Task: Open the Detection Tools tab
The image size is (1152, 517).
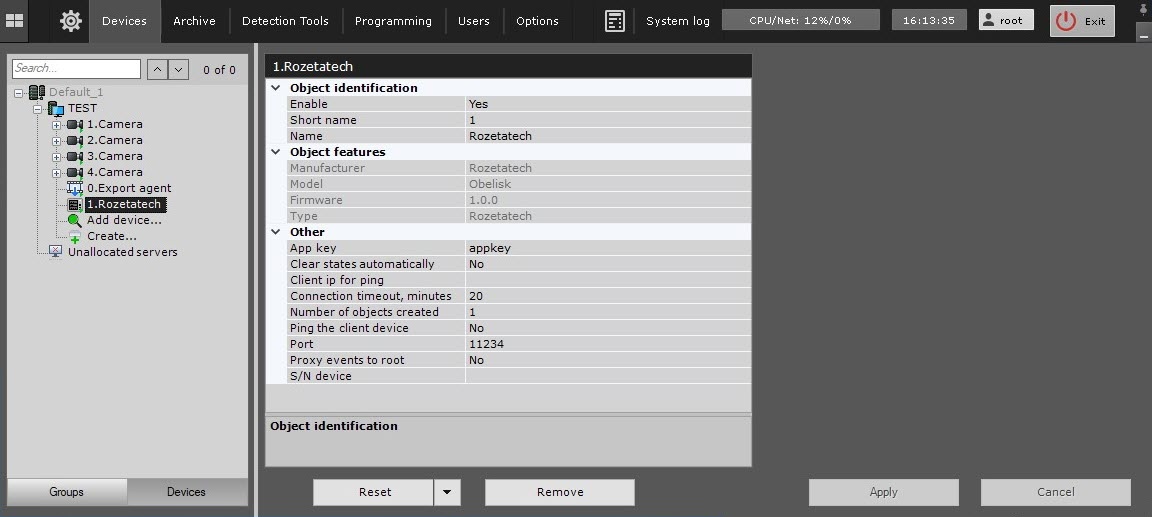Action: click(x=285, y=21)
